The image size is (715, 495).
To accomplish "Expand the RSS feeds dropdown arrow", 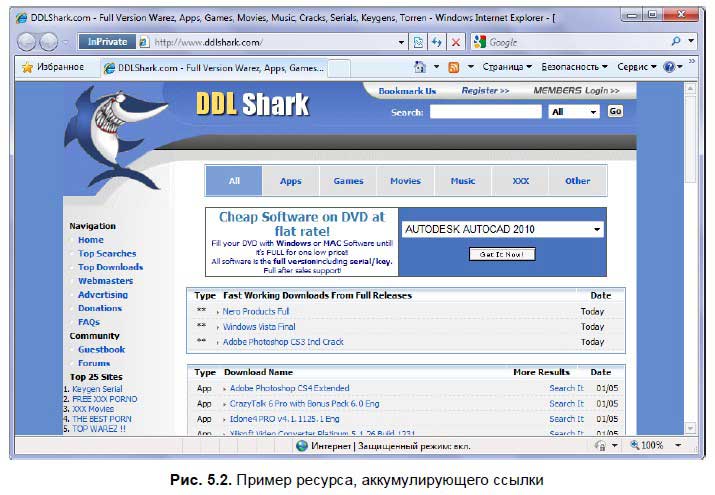I will 471,67.
